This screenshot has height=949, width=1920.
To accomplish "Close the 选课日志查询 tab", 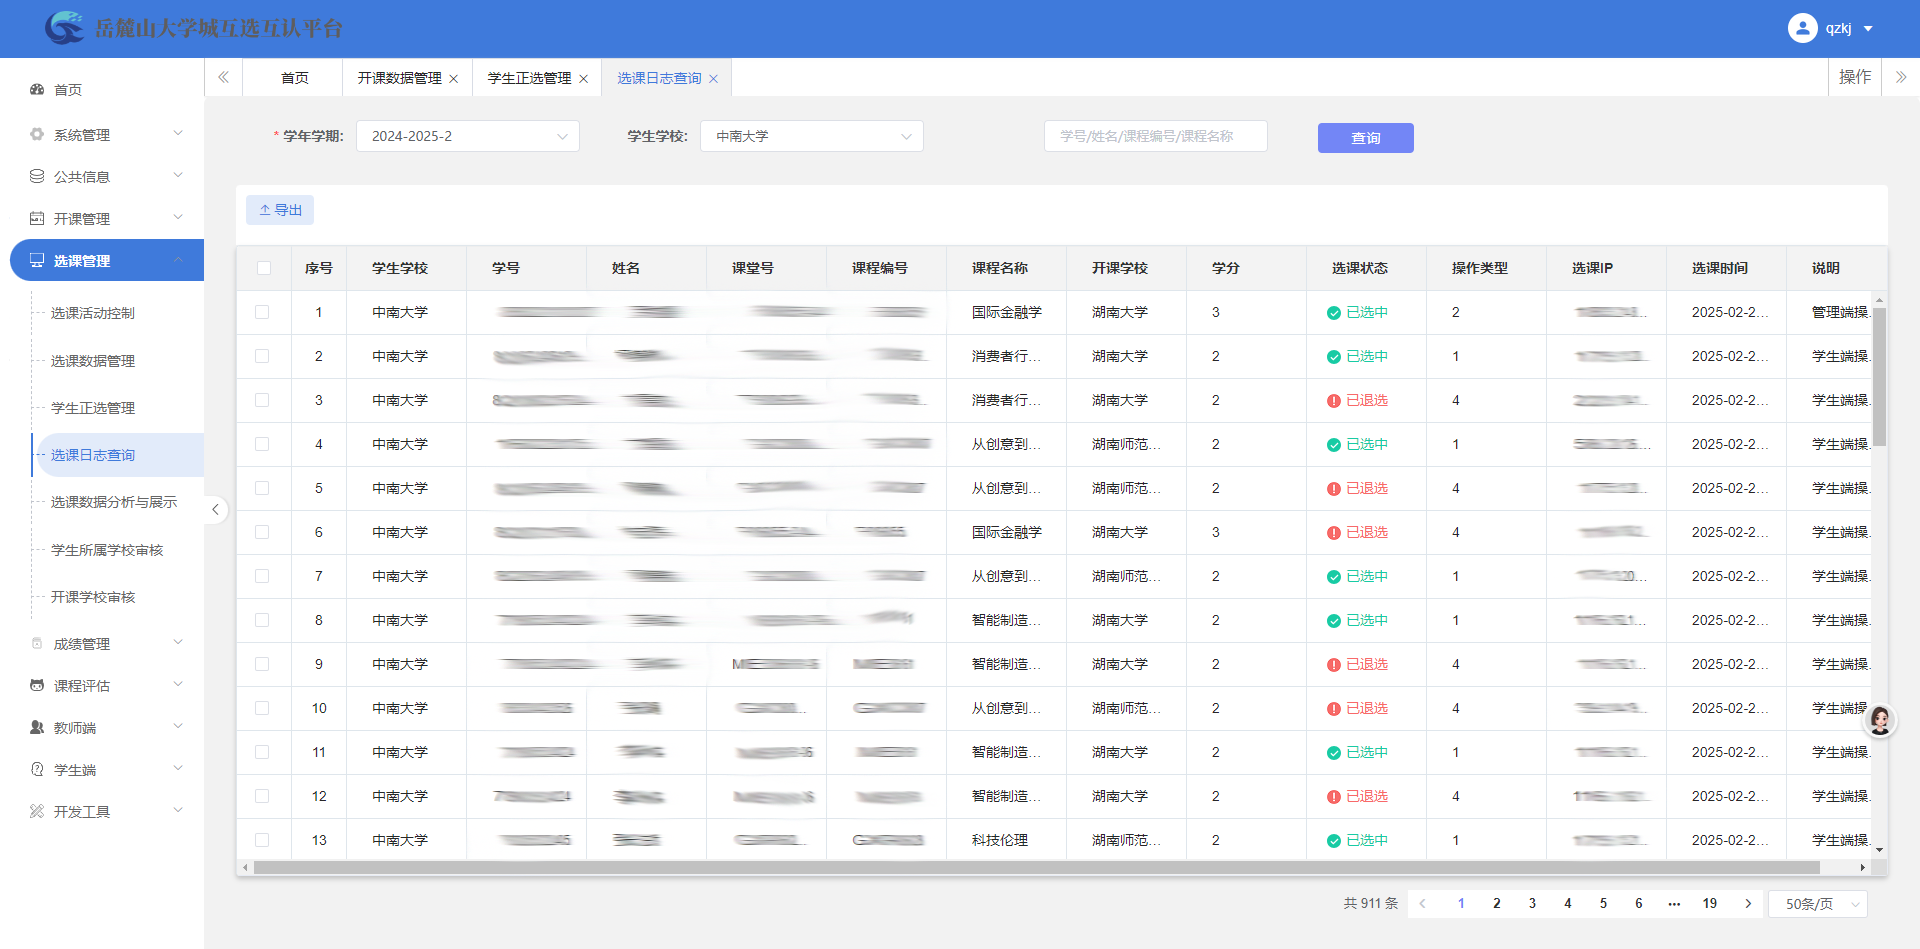I will [x=713, y=79].
